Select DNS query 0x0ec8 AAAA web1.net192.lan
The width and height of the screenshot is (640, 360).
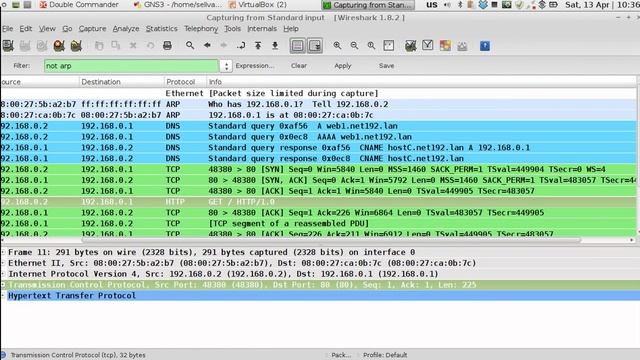click(318, 137)
